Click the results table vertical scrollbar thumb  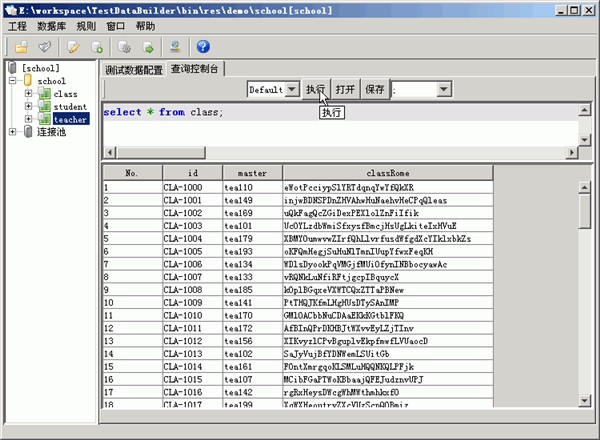(x=584, y=211)
